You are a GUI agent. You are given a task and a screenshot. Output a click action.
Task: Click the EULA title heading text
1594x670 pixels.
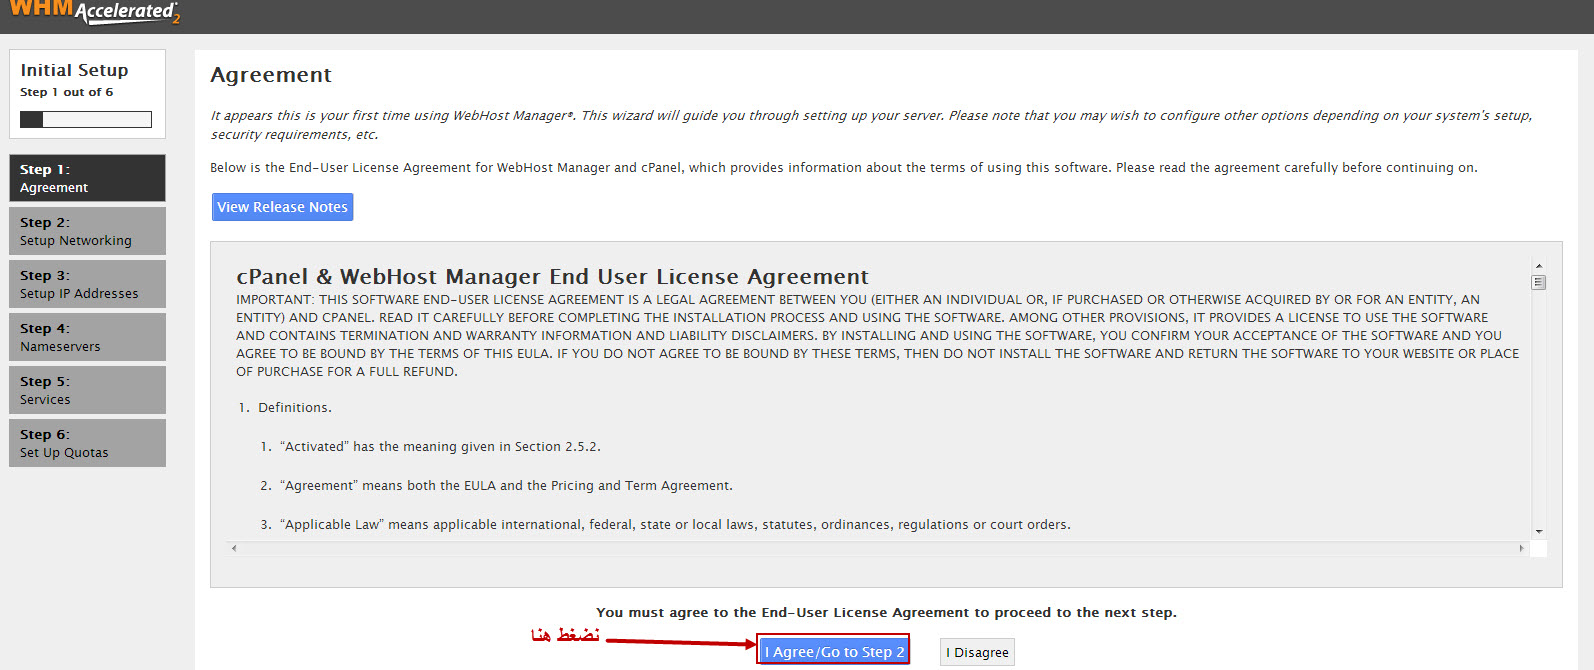[x=552, y=277]
